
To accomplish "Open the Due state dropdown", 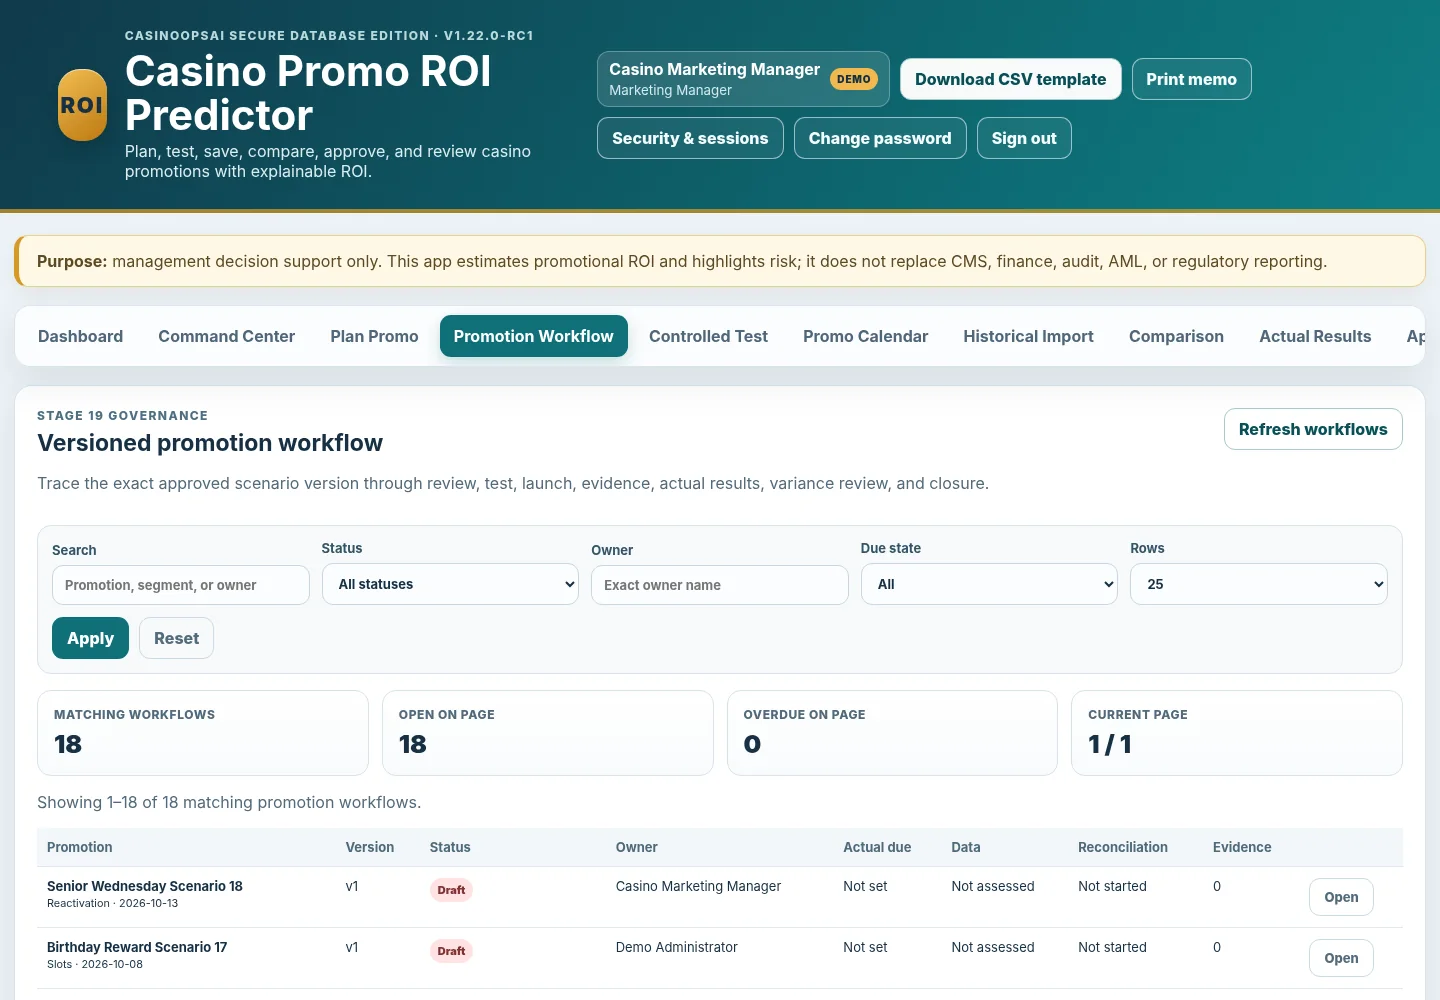I will 989,584.
